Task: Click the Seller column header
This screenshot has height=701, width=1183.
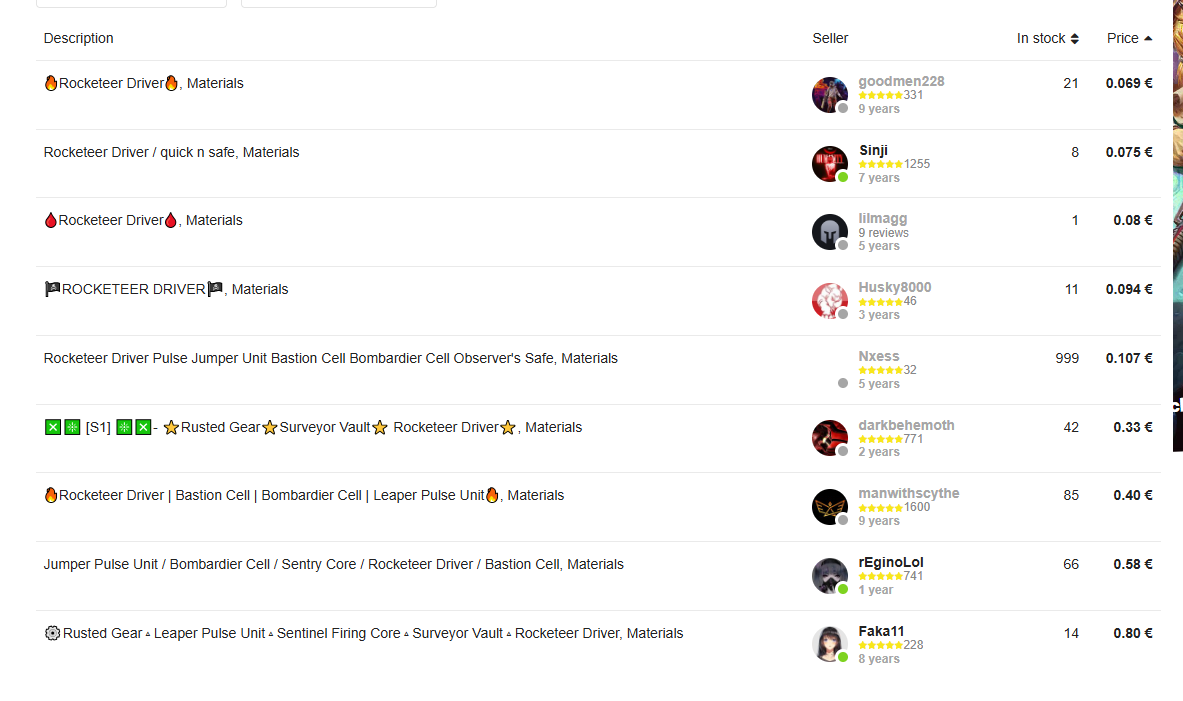Action: [x=830, y=38]
